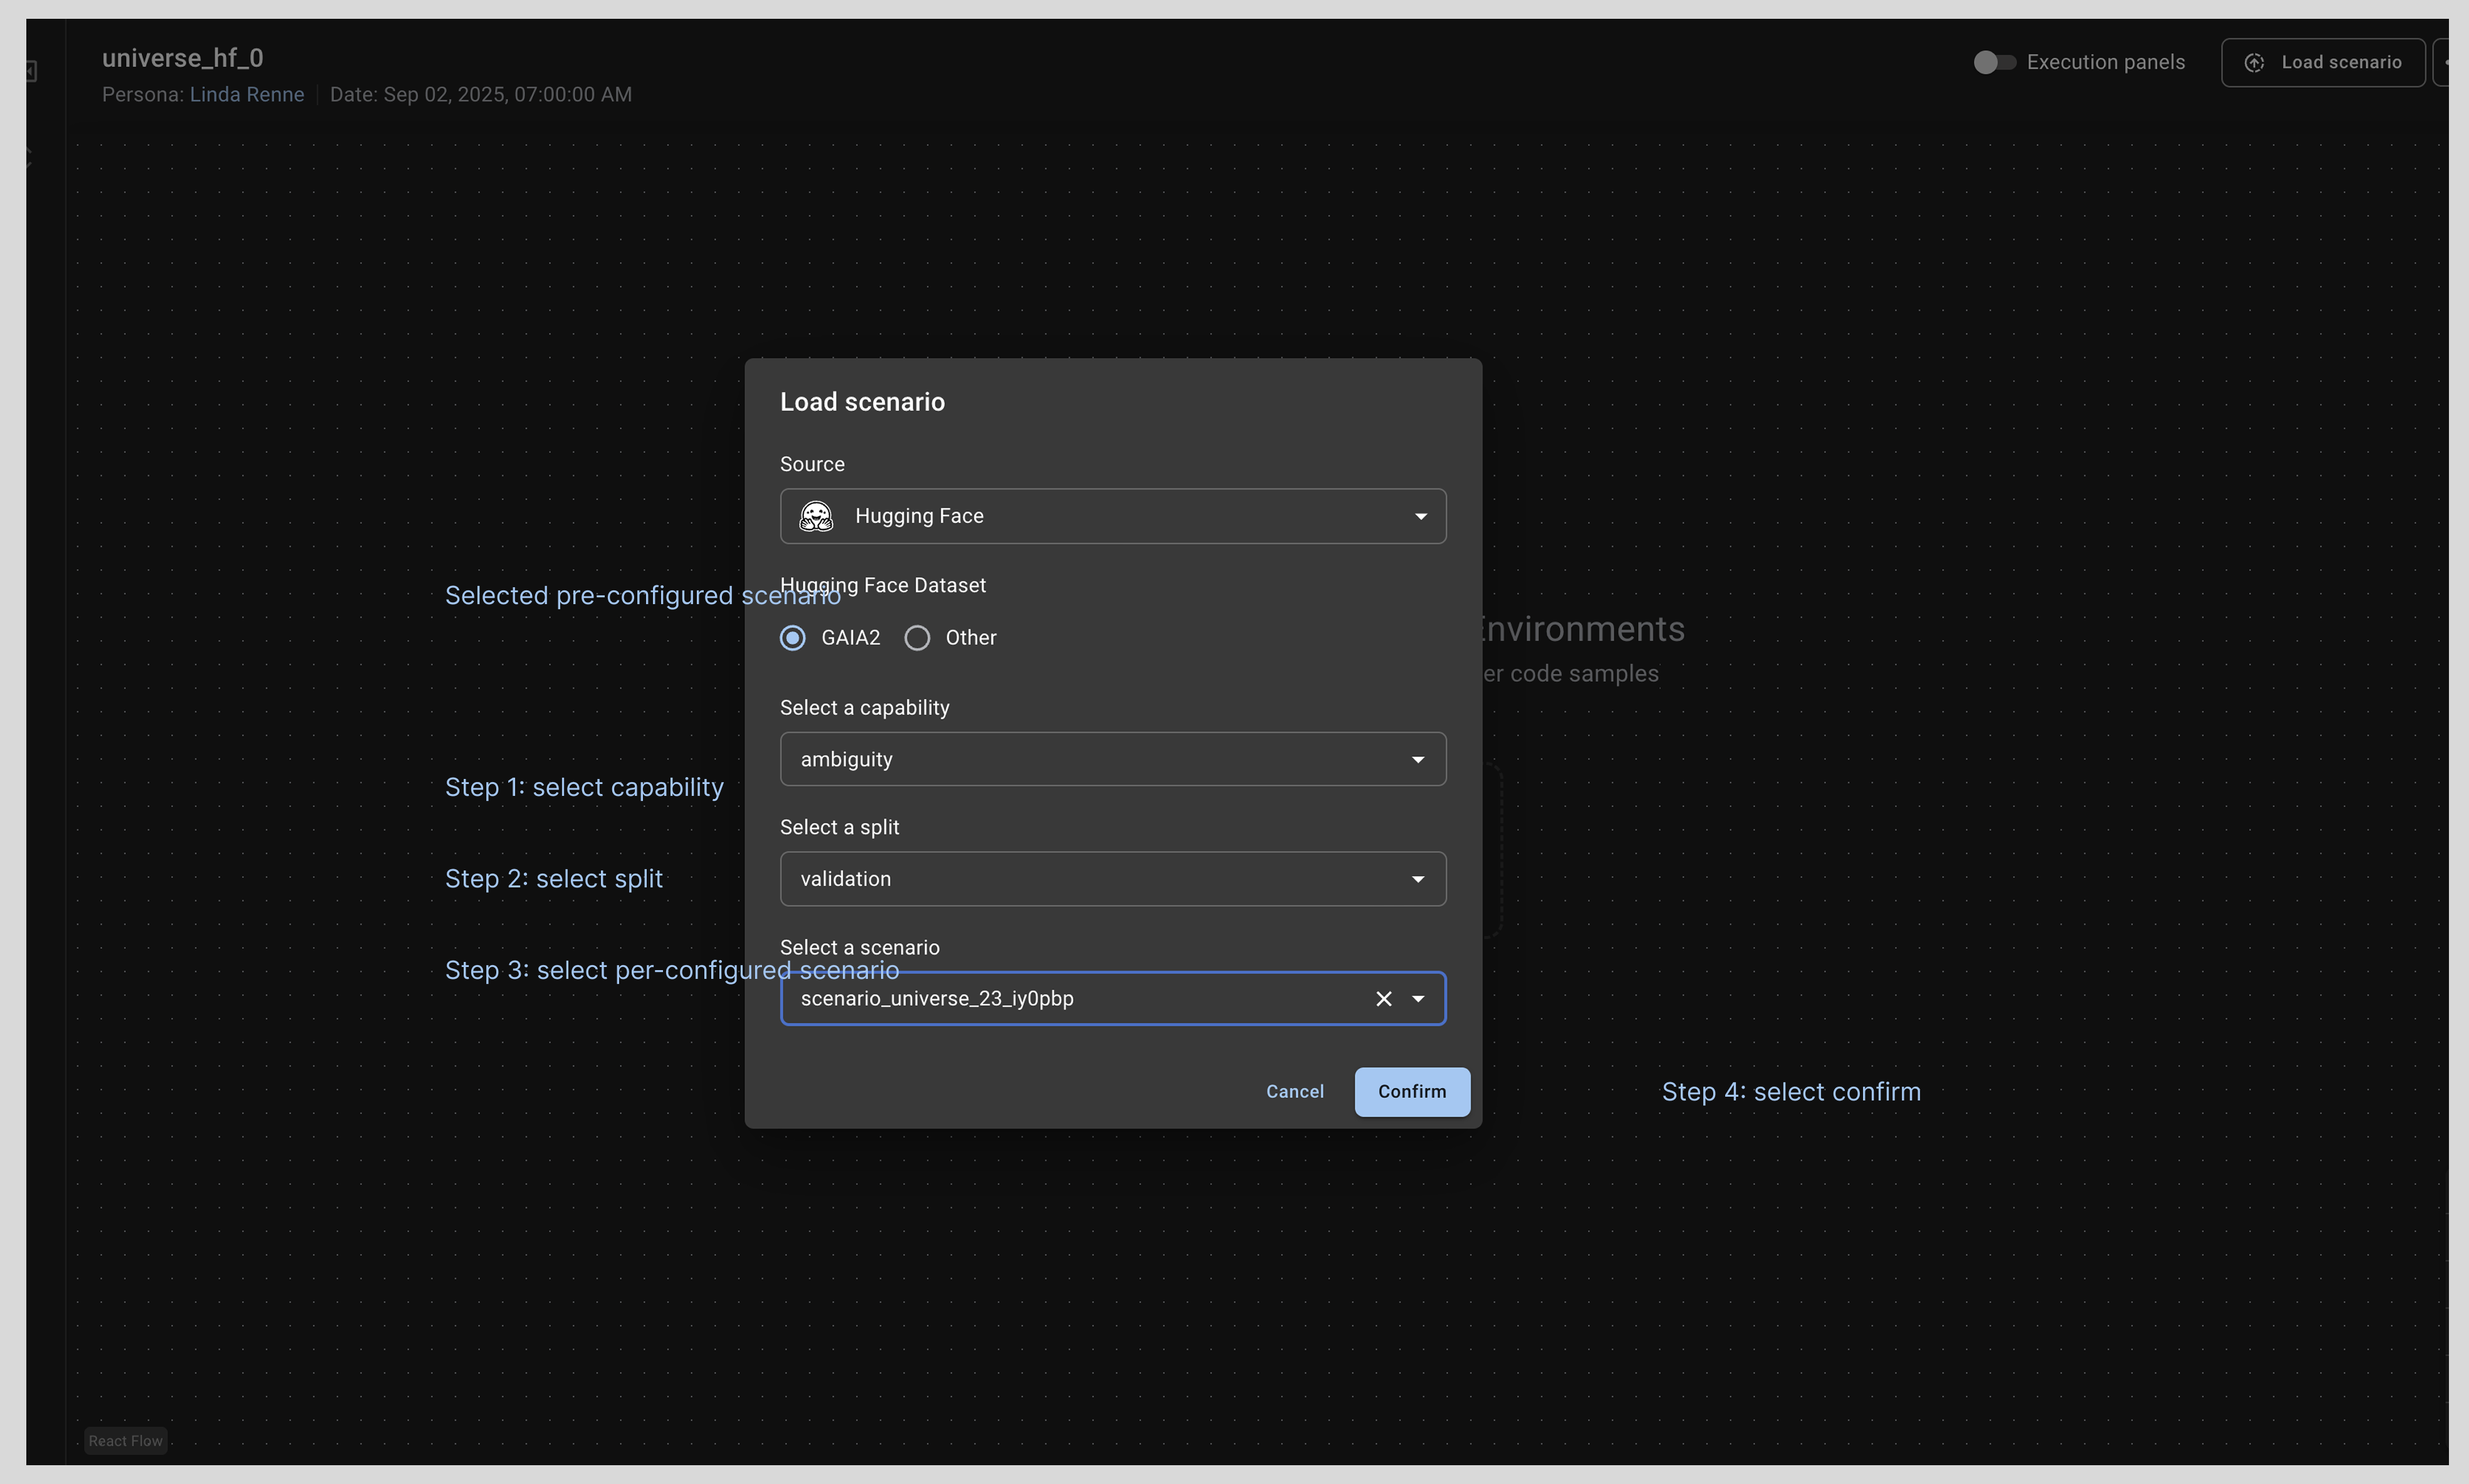Click the Load scenario button in header
Image resolution: width=2469 pixels, height=1484 pixels.
(2323, 62)
